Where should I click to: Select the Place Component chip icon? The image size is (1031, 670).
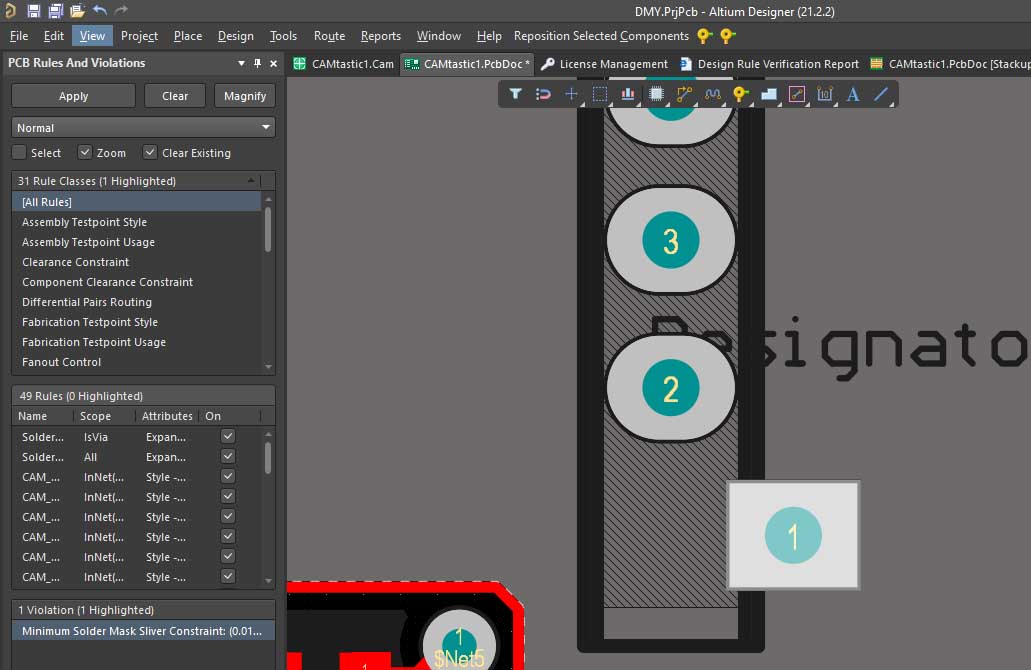pos(656,94)
